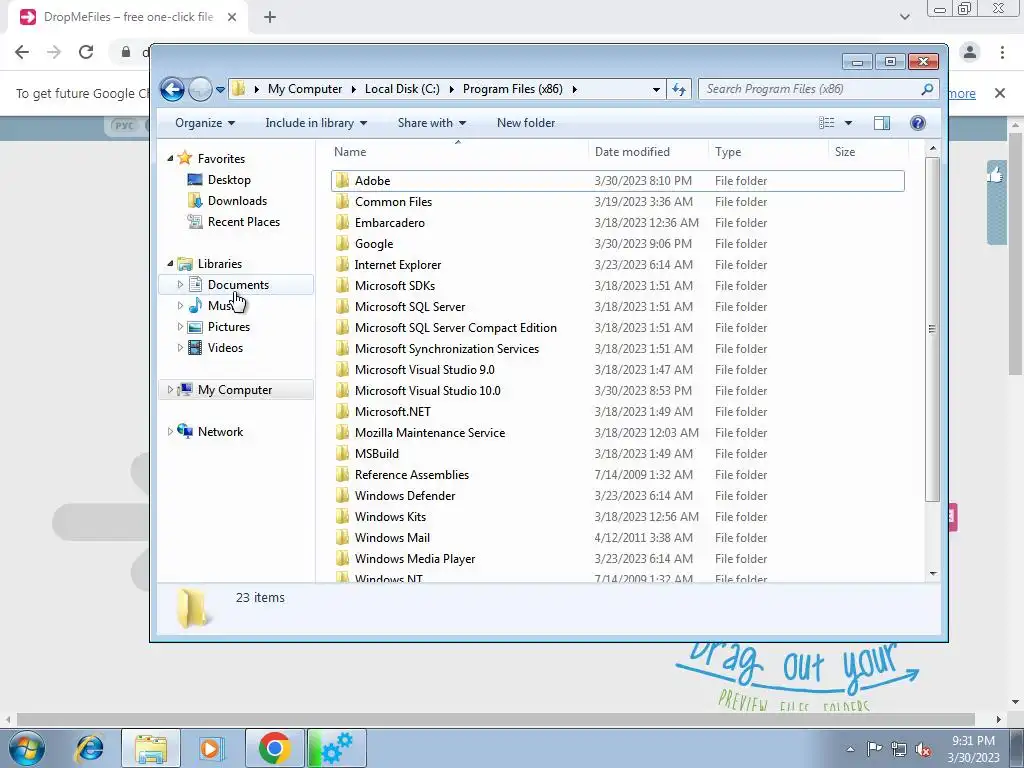Sort by the Type column header
Viewport: 1024px width, 768px height.
(768, 152)
